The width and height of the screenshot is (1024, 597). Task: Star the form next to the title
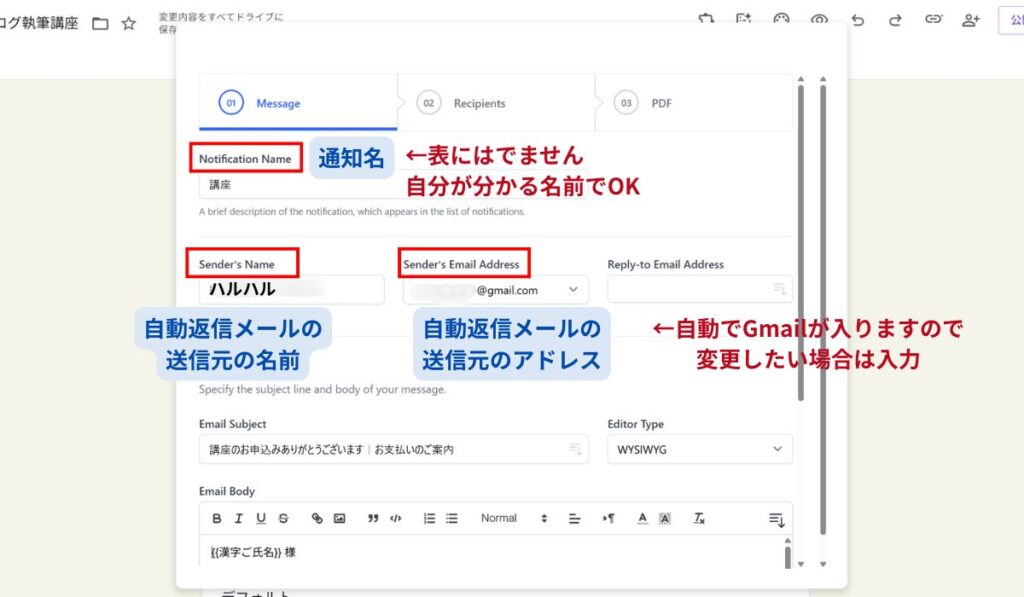pos(128,23)
